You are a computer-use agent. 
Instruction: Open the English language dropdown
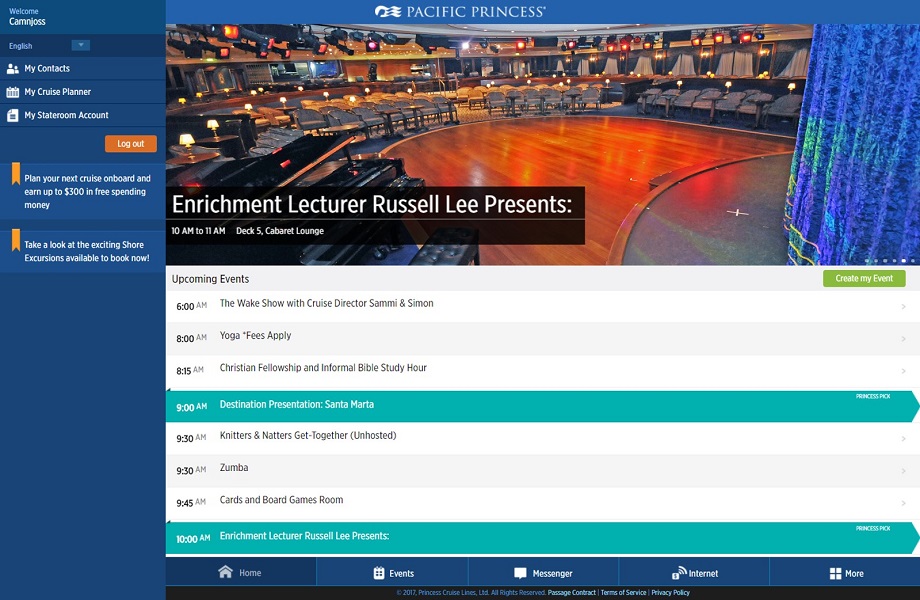point(81,45)
